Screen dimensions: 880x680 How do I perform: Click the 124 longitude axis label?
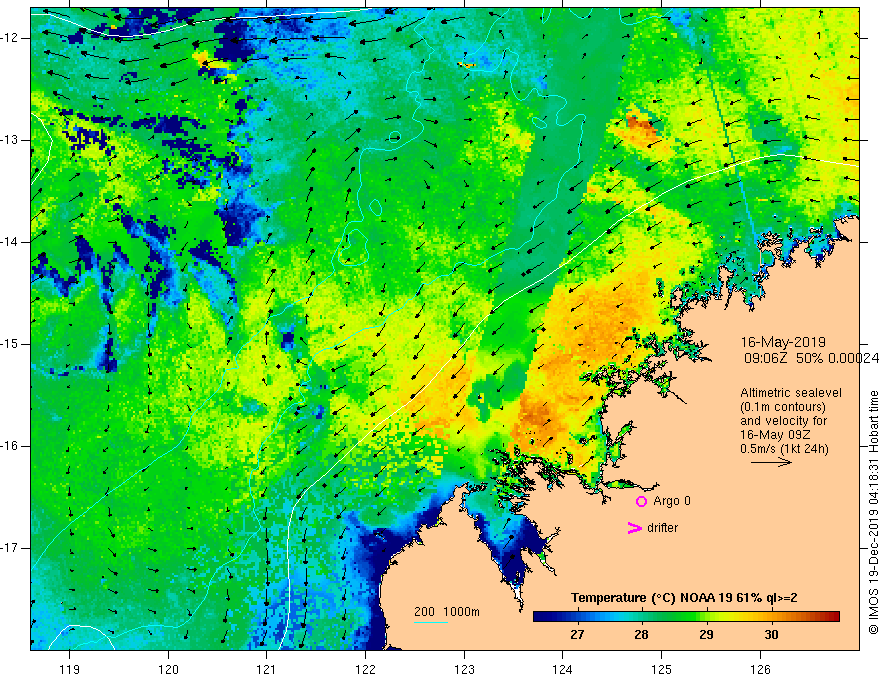(563, 669)
